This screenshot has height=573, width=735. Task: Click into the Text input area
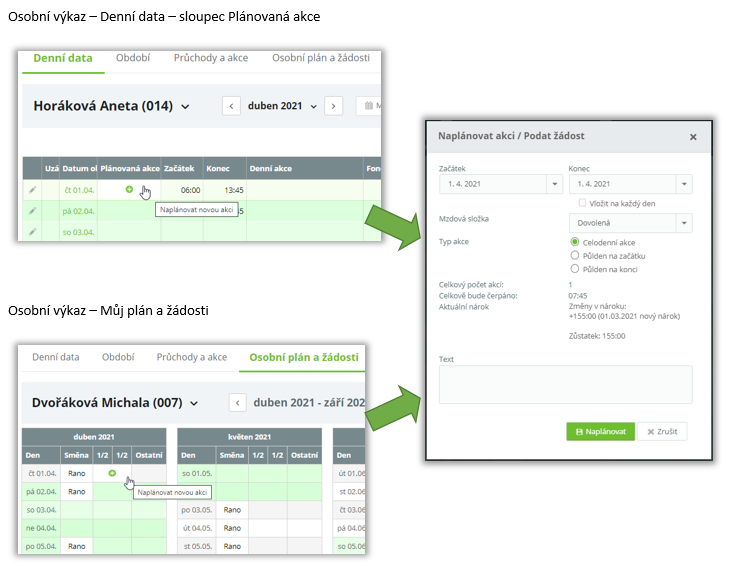(x=565, y=384)
